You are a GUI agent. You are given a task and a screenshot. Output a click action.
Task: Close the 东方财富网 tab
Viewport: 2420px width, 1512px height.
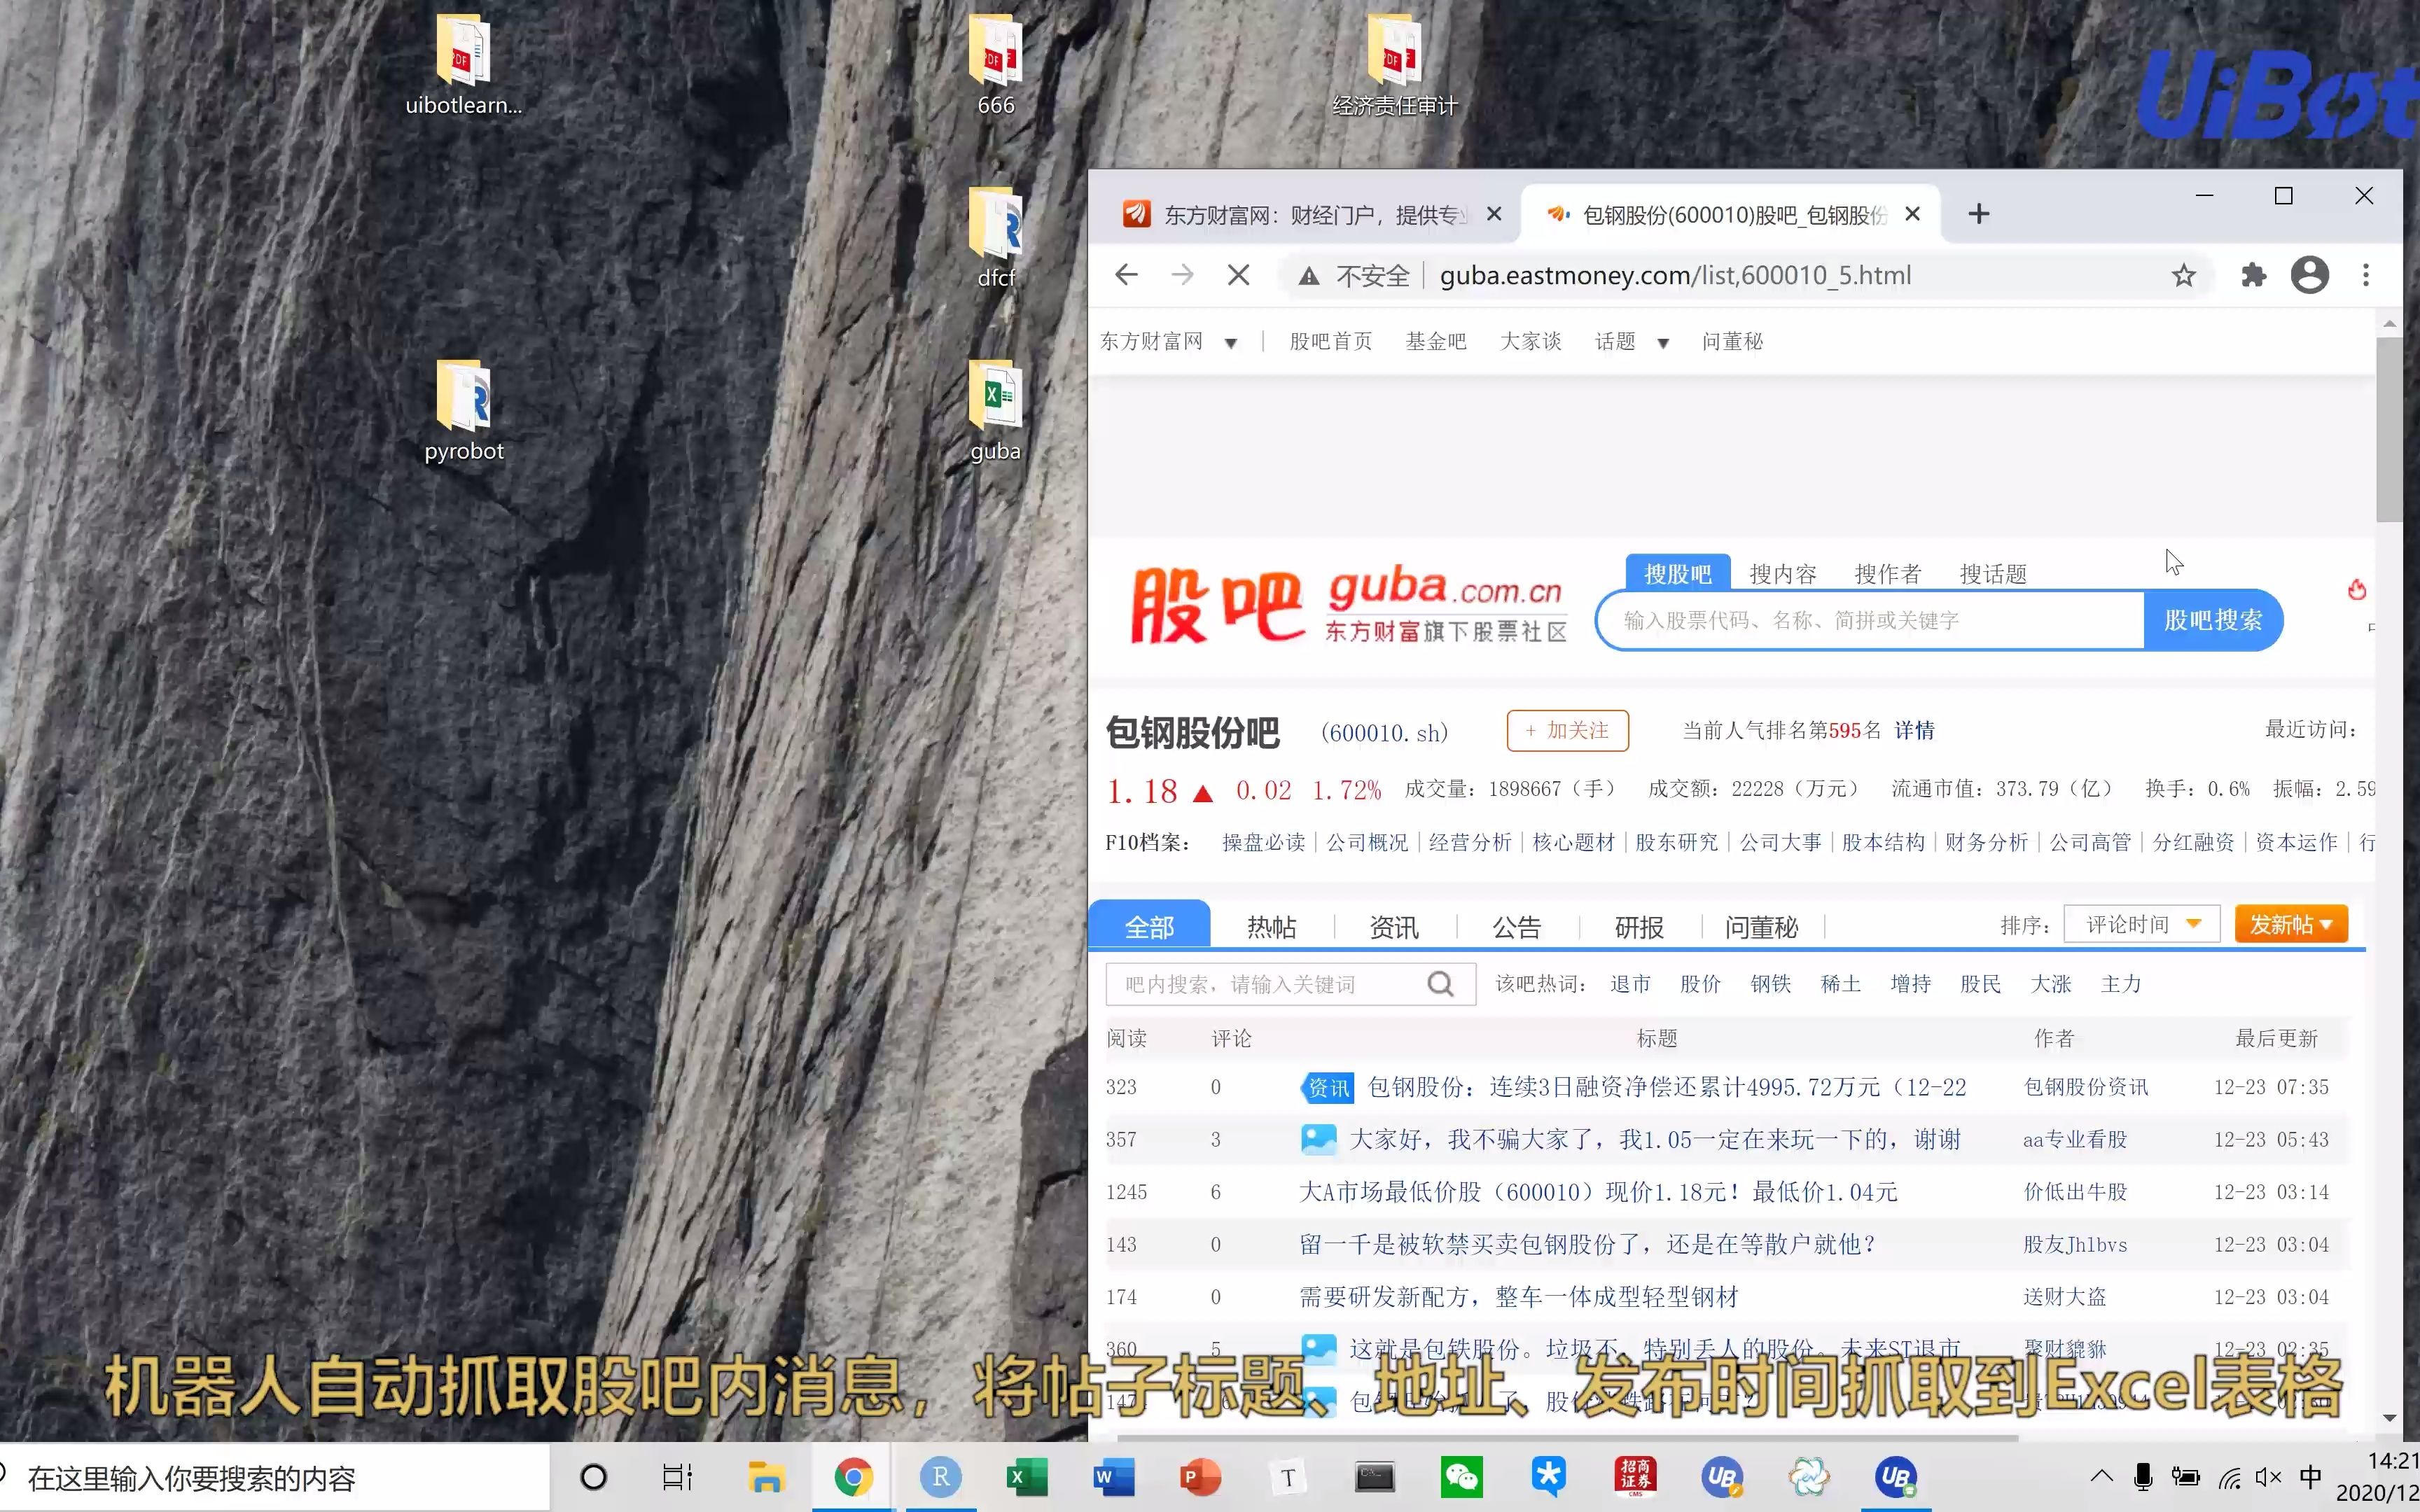[x=1494, y=214]
